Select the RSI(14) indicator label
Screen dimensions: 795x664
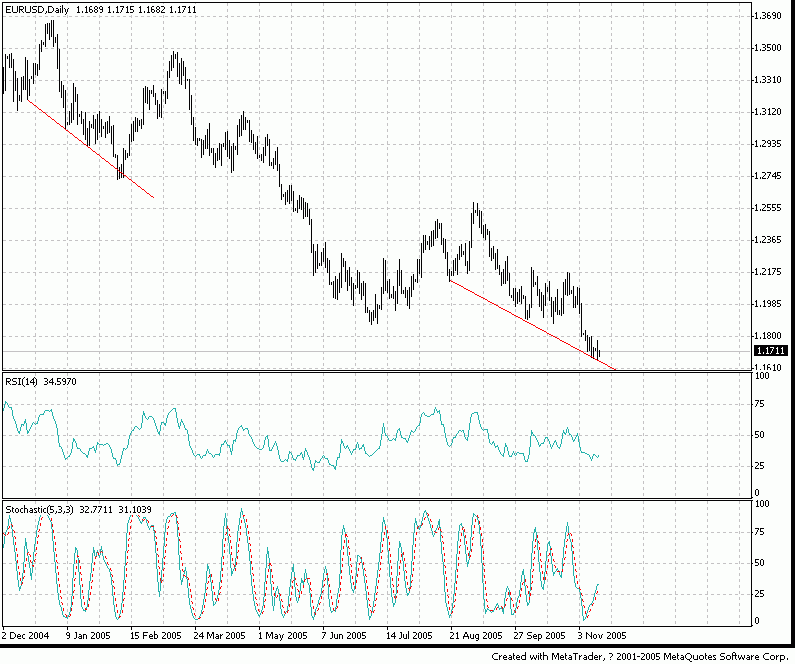(x=21, y=381)
